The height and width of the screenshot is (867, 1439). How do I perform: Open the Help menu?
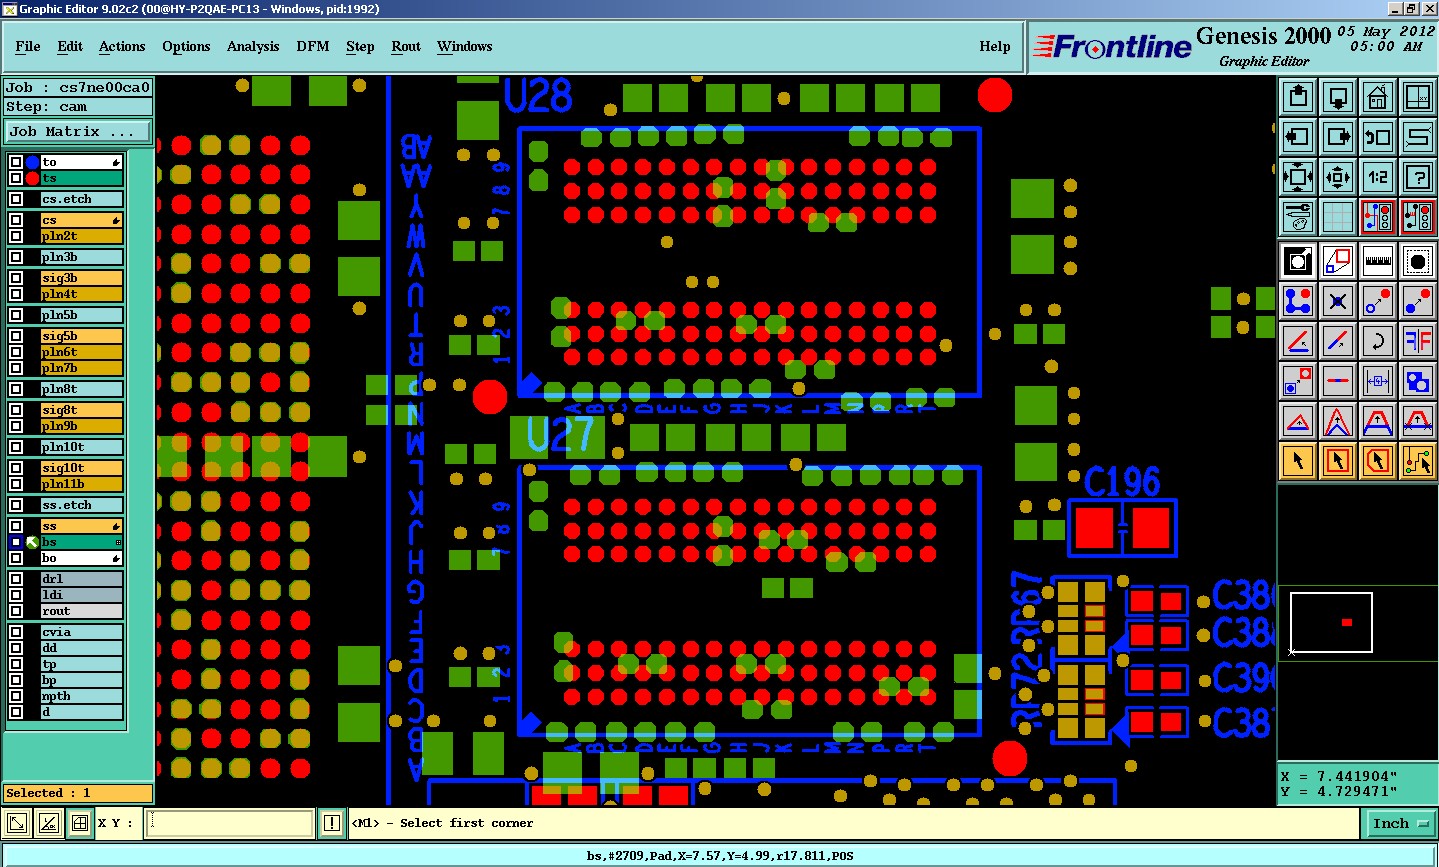click(x=995, y=46)
